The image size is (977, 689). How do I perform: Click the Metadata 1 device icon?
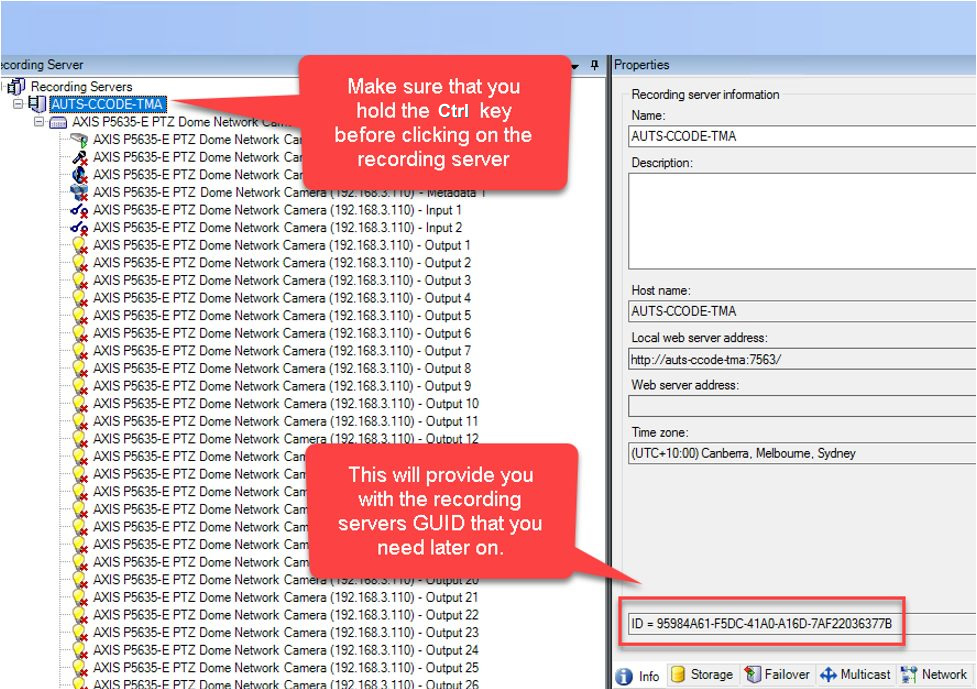80,192
